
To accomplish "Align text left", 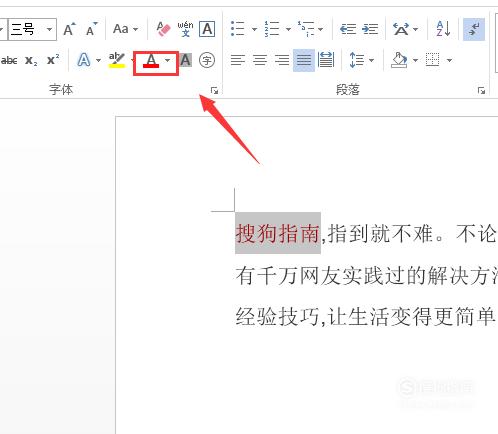I will pyautogui.click(x=238, y=60).
